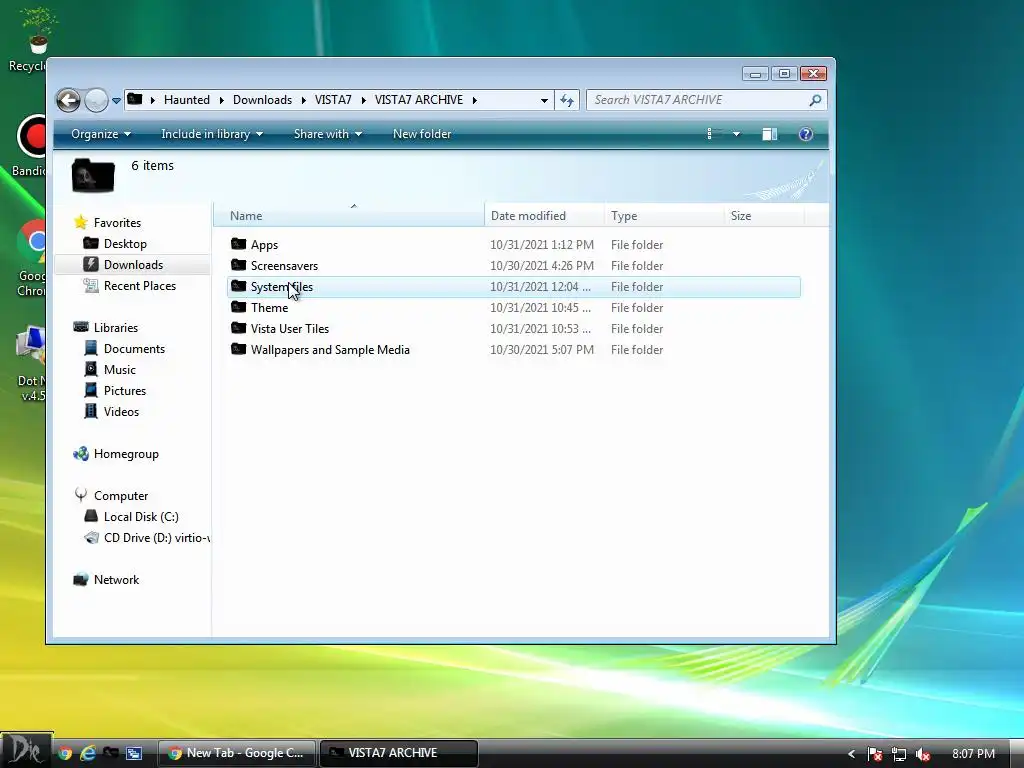Select the Apps folder icon
Screen dimensions: 1024x768
(x=238, y=244)
